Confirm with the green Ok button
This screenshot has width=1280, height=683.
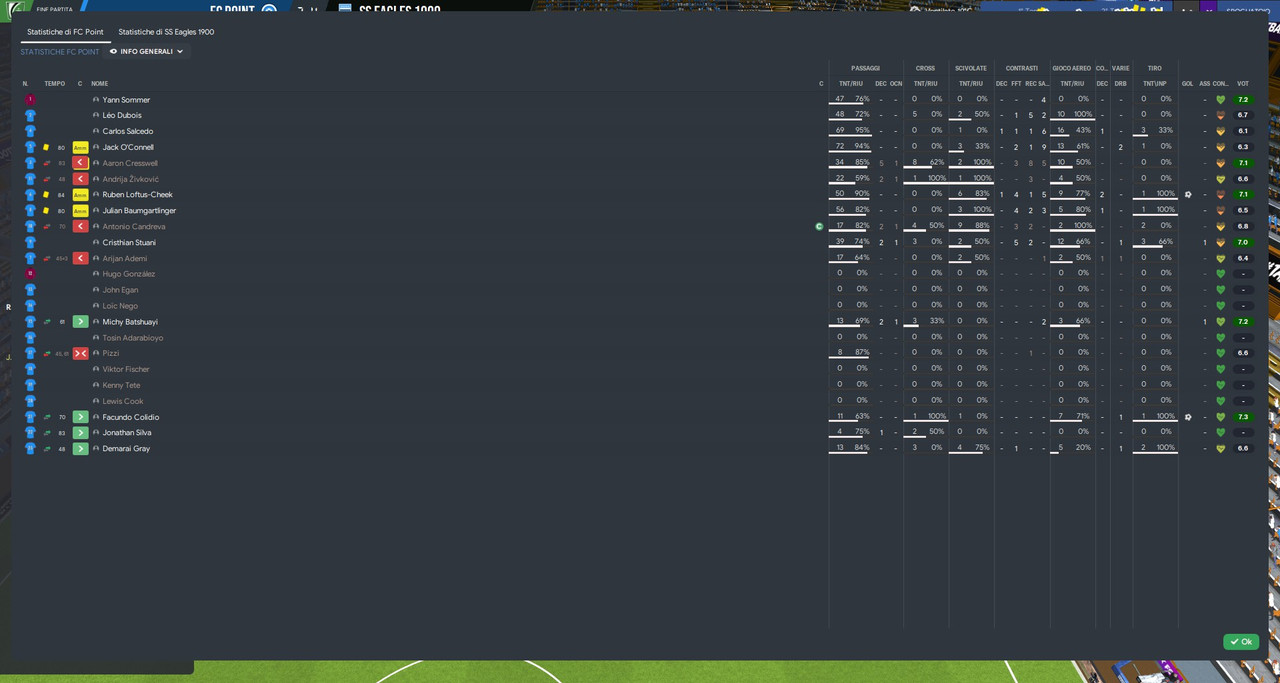click(x=1241, y=642)
